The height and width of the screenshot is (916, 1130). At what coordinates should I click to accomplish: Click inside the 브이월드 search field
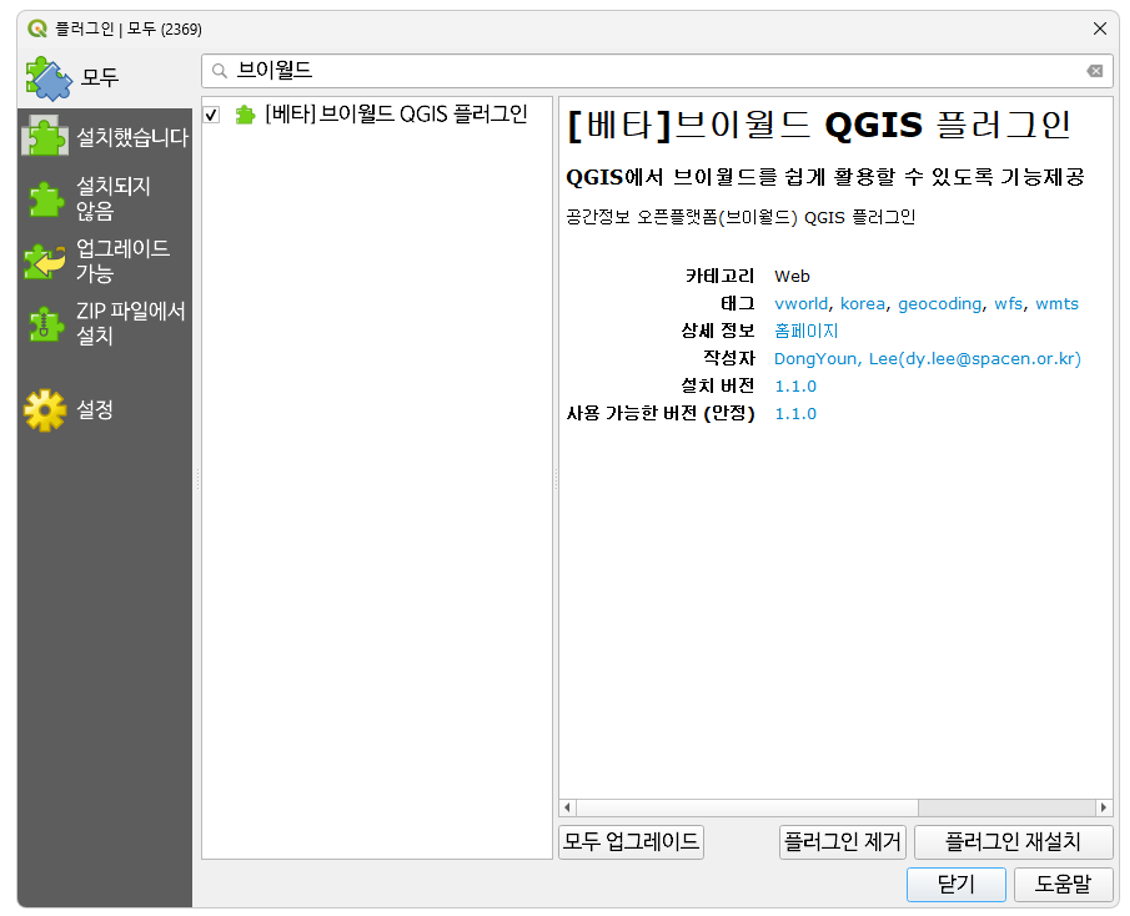pos(657,71)
